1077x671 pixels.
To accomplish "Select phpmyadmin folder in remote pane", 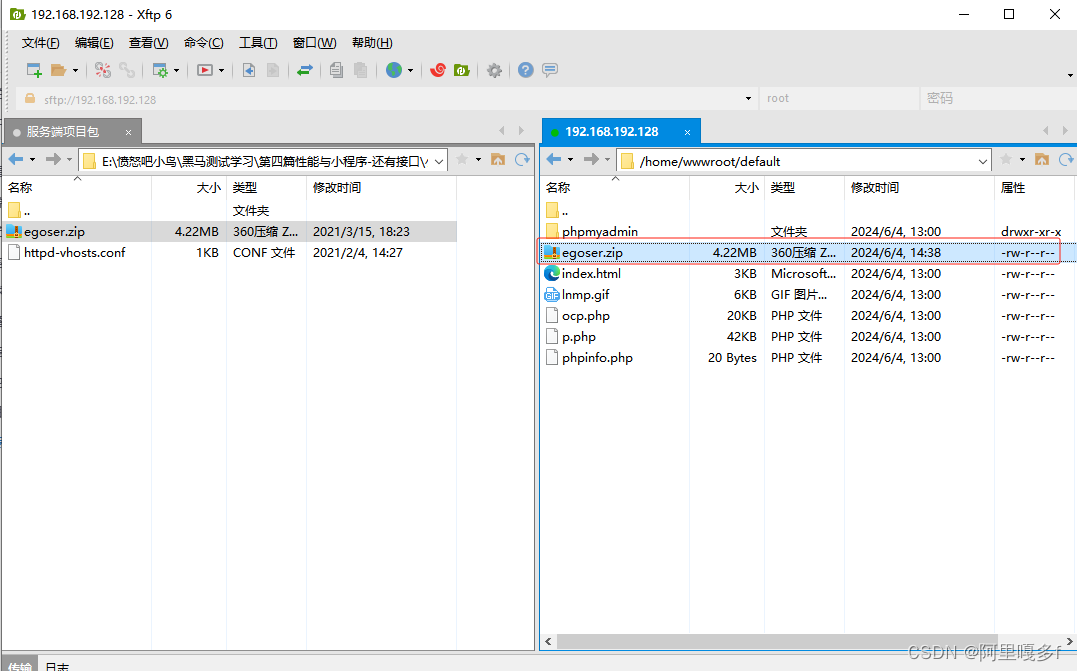I will 599,231.
